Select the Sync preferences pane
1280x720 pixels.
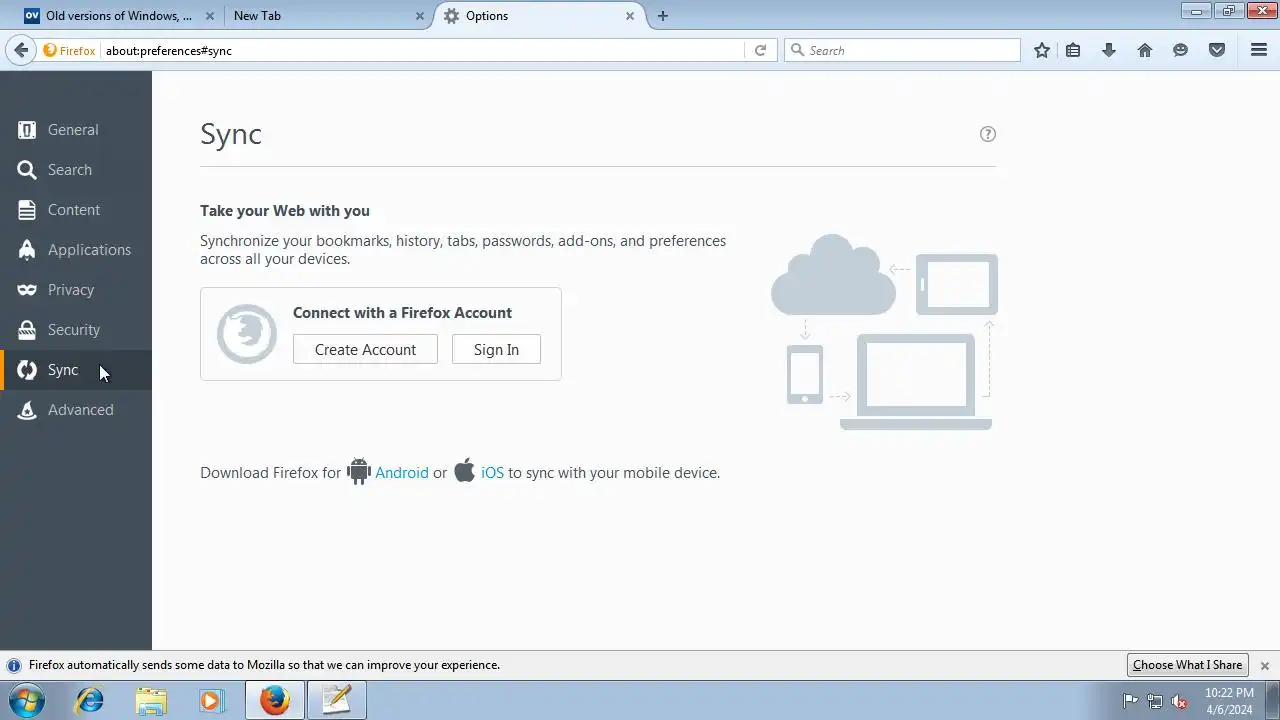(x=76, y=370)
